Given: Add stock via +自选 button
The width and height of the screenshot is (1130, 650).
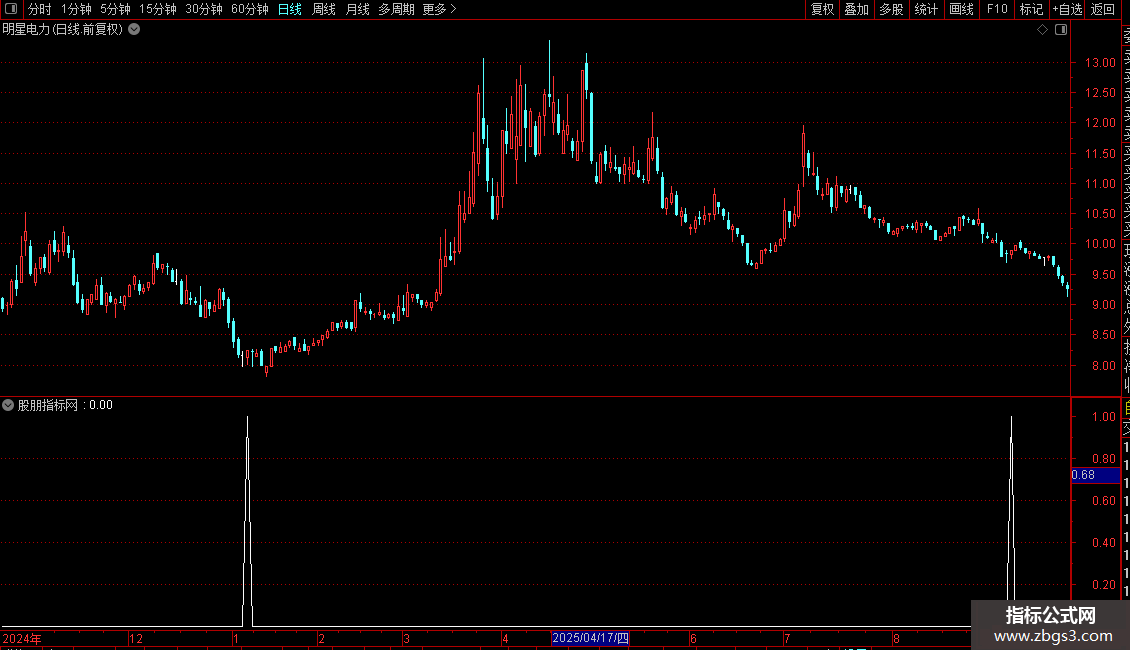Looking at the screenshot, I should pyautogui.click(x=1067, y=9).
